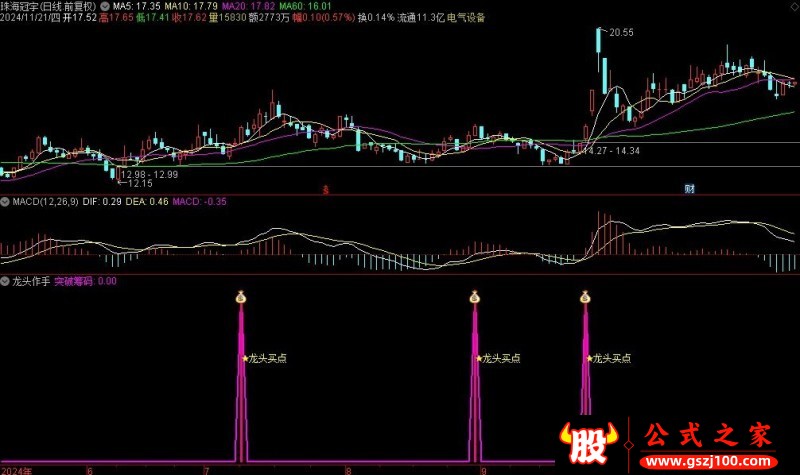Image resolution: width=800 pixels, height=475 pixels.
Task: Expand the 龙头作手 indicator chevron
Action: [5, 281]
